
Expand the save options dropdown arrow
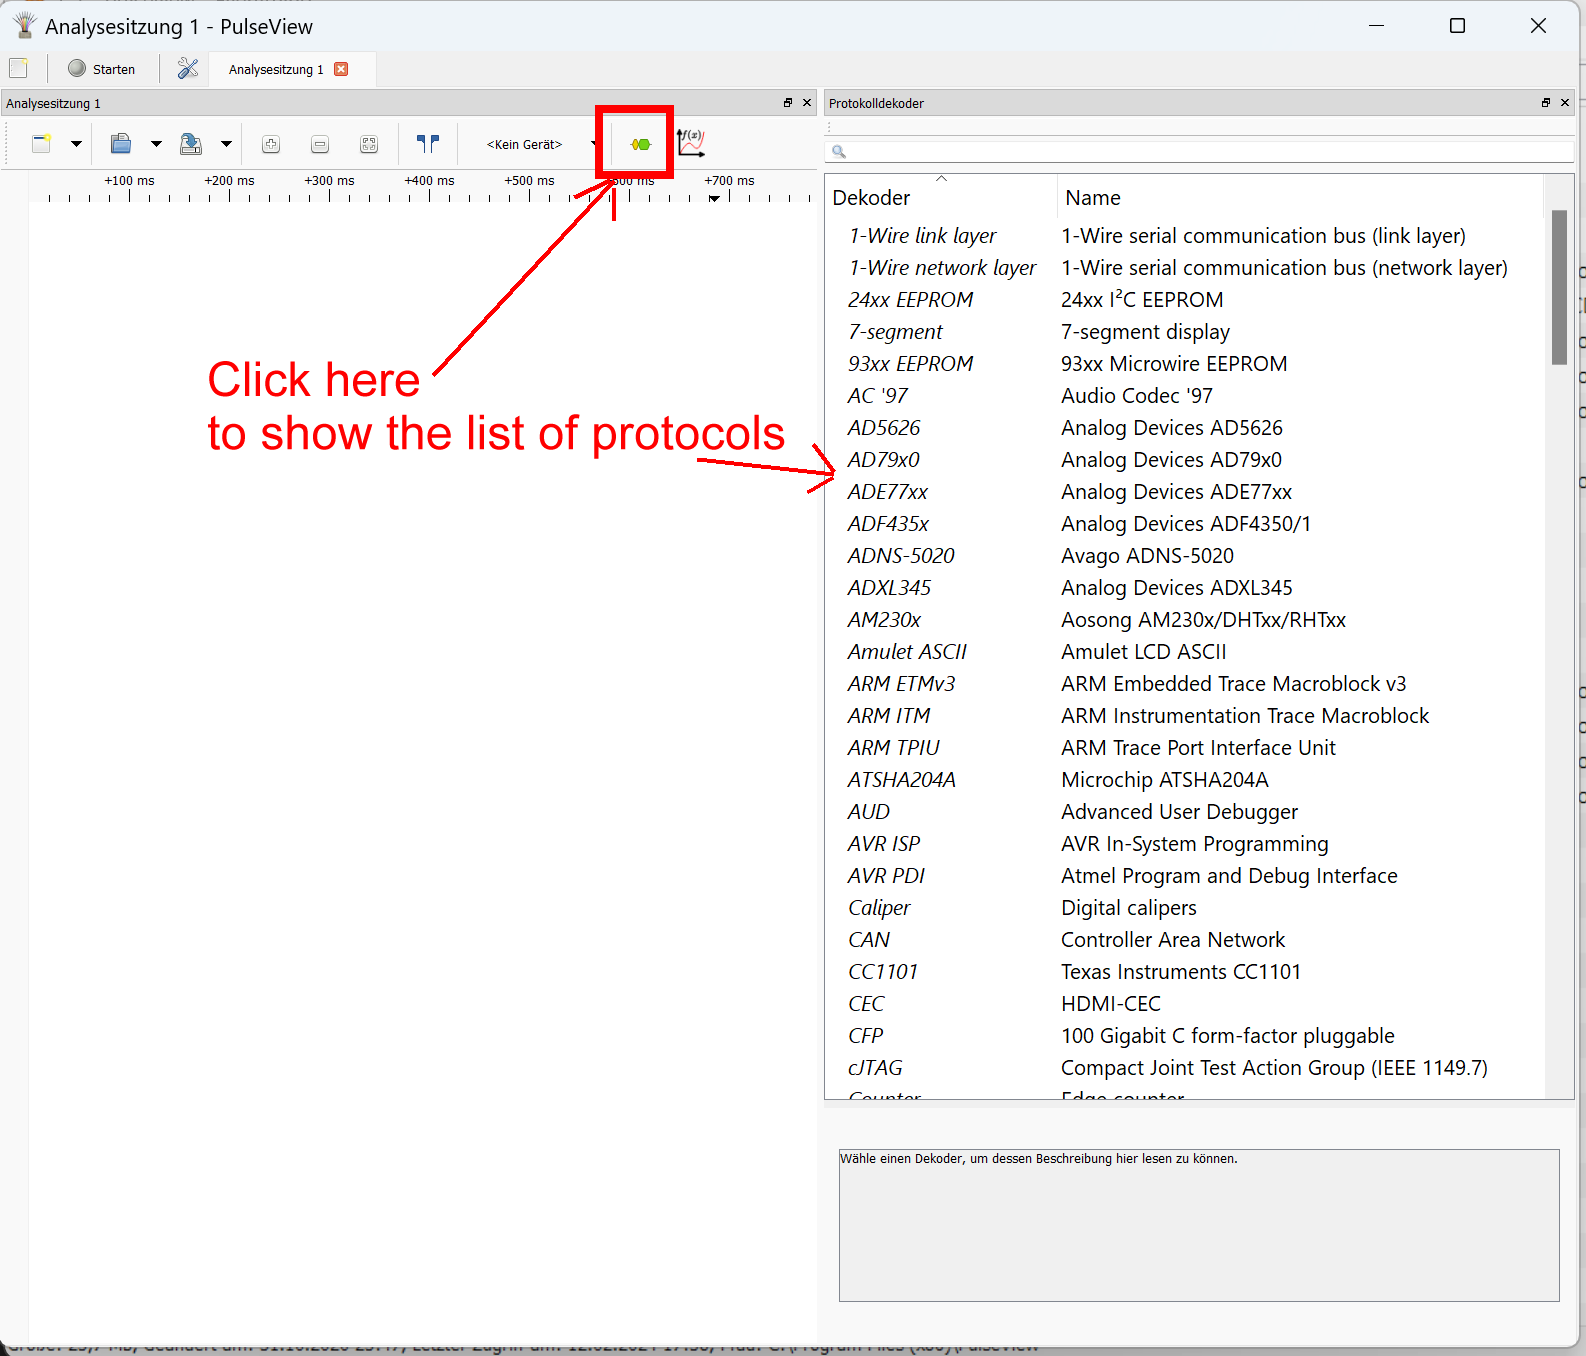tap(226, 144)
